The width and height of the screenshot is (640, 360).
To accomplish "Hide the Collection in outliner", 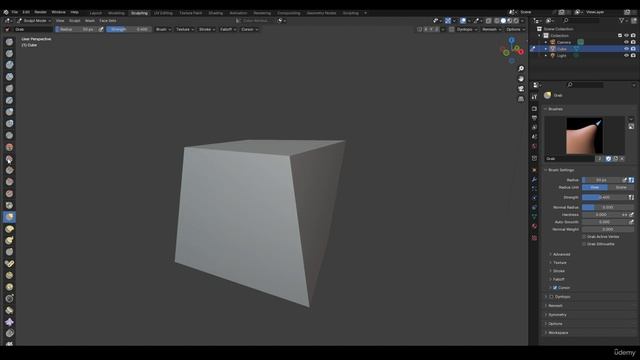I will (x=626, y=36).
